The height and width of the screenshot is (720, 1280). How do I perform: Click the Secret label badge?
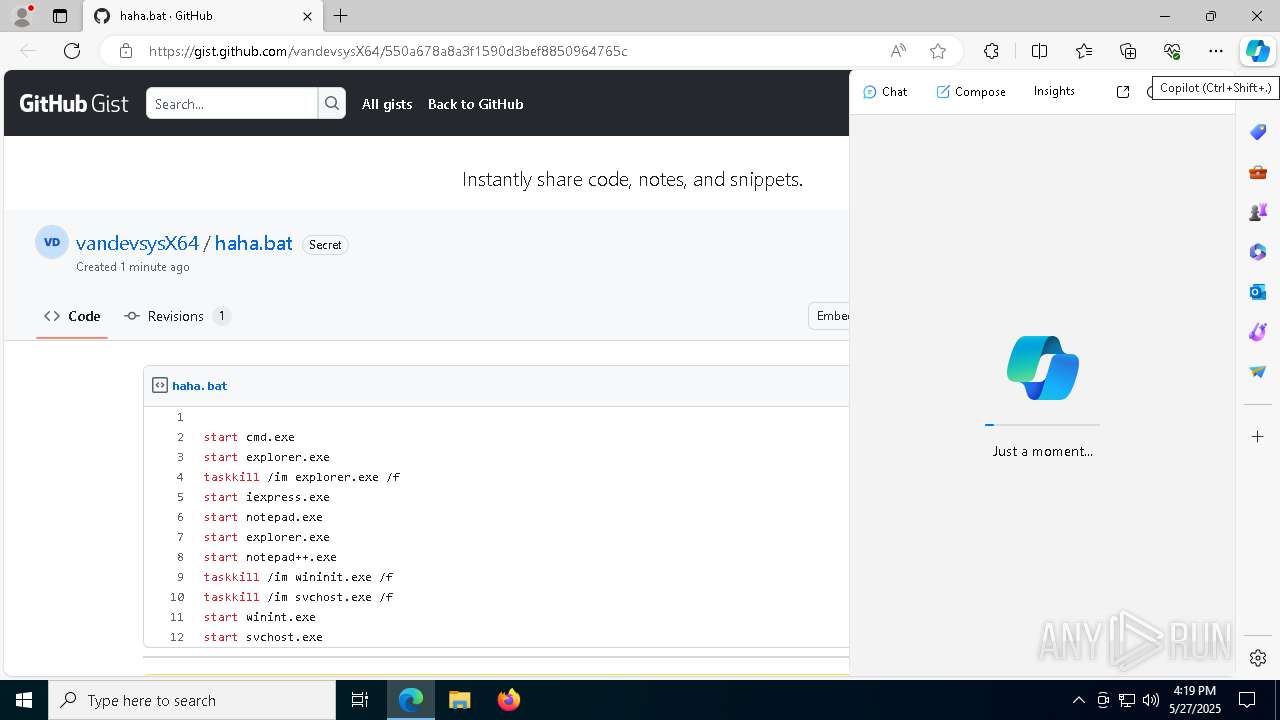[325, 245]
